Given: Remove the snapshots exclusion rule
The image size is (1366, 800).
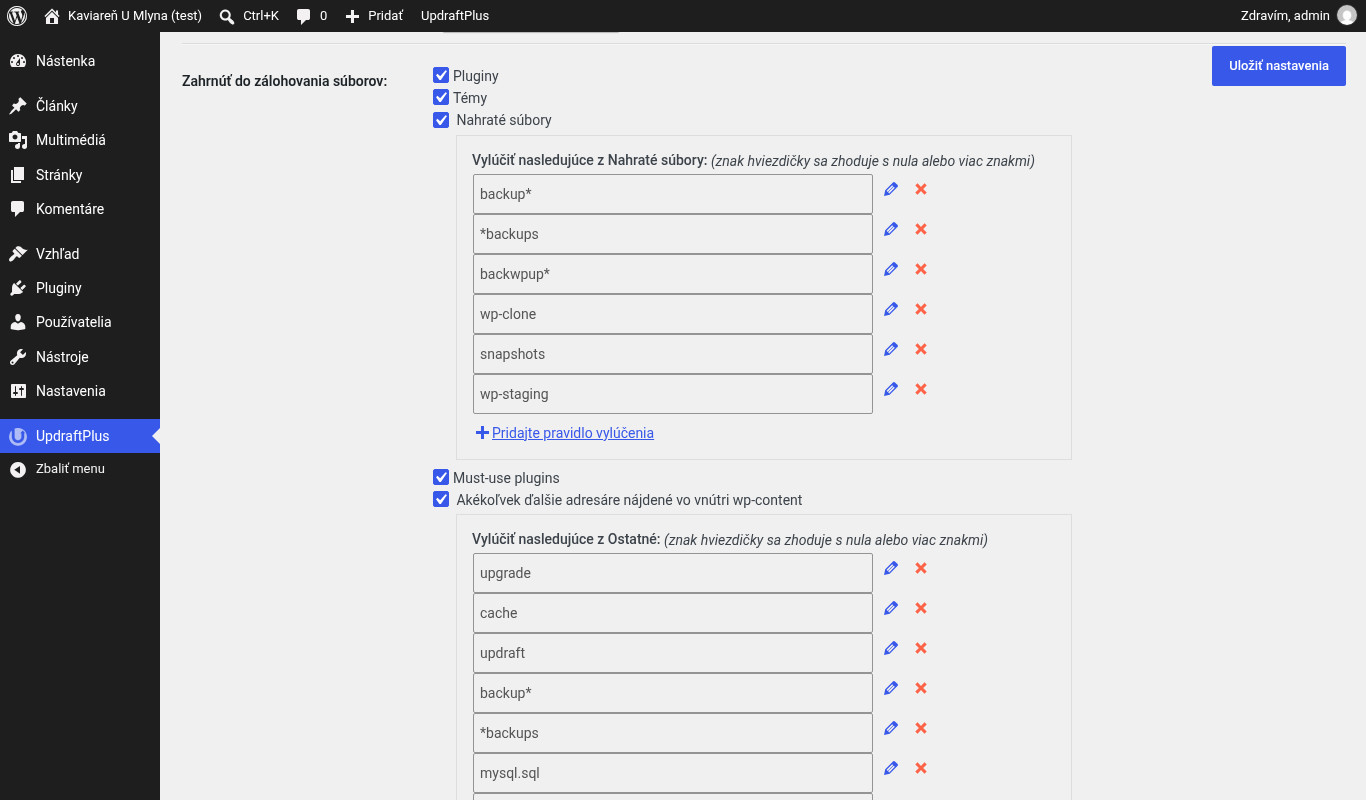Looking at the screenshot, I should [x=921, y=349].
